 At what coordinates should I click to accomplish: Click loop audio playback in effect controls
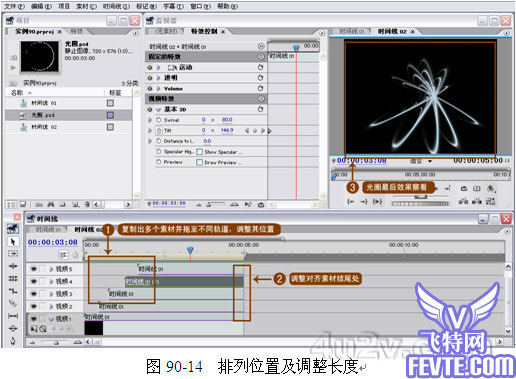point(261,204)
